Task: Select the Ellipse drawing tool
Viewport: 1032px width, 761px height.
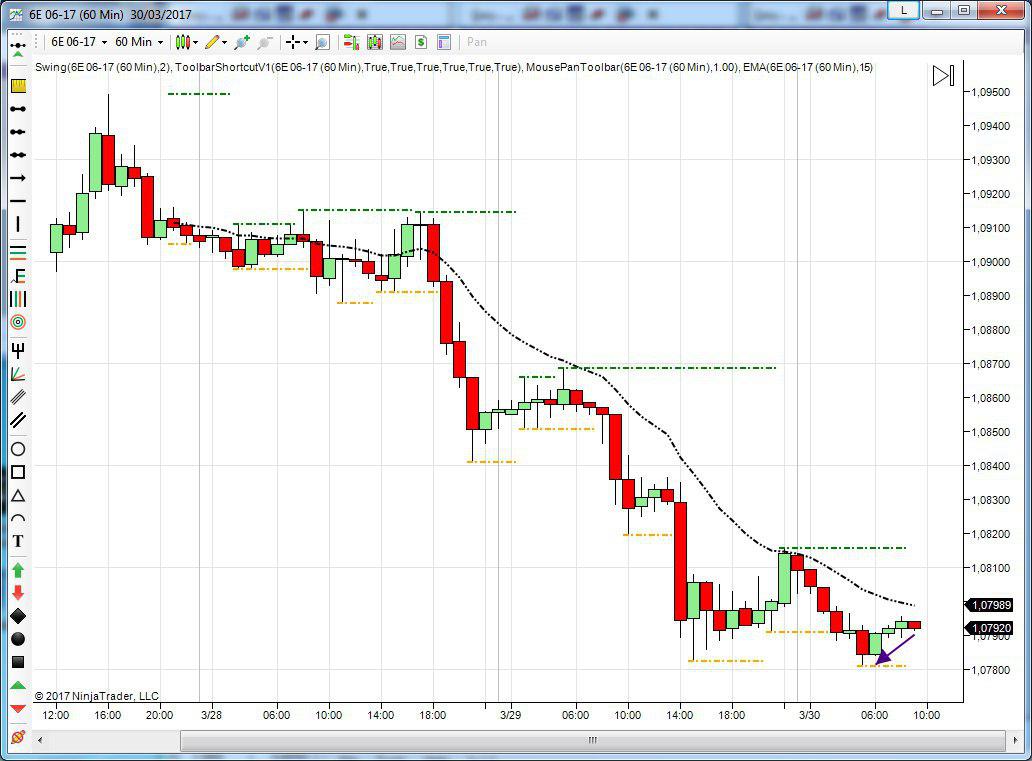Action: (18, 449)
